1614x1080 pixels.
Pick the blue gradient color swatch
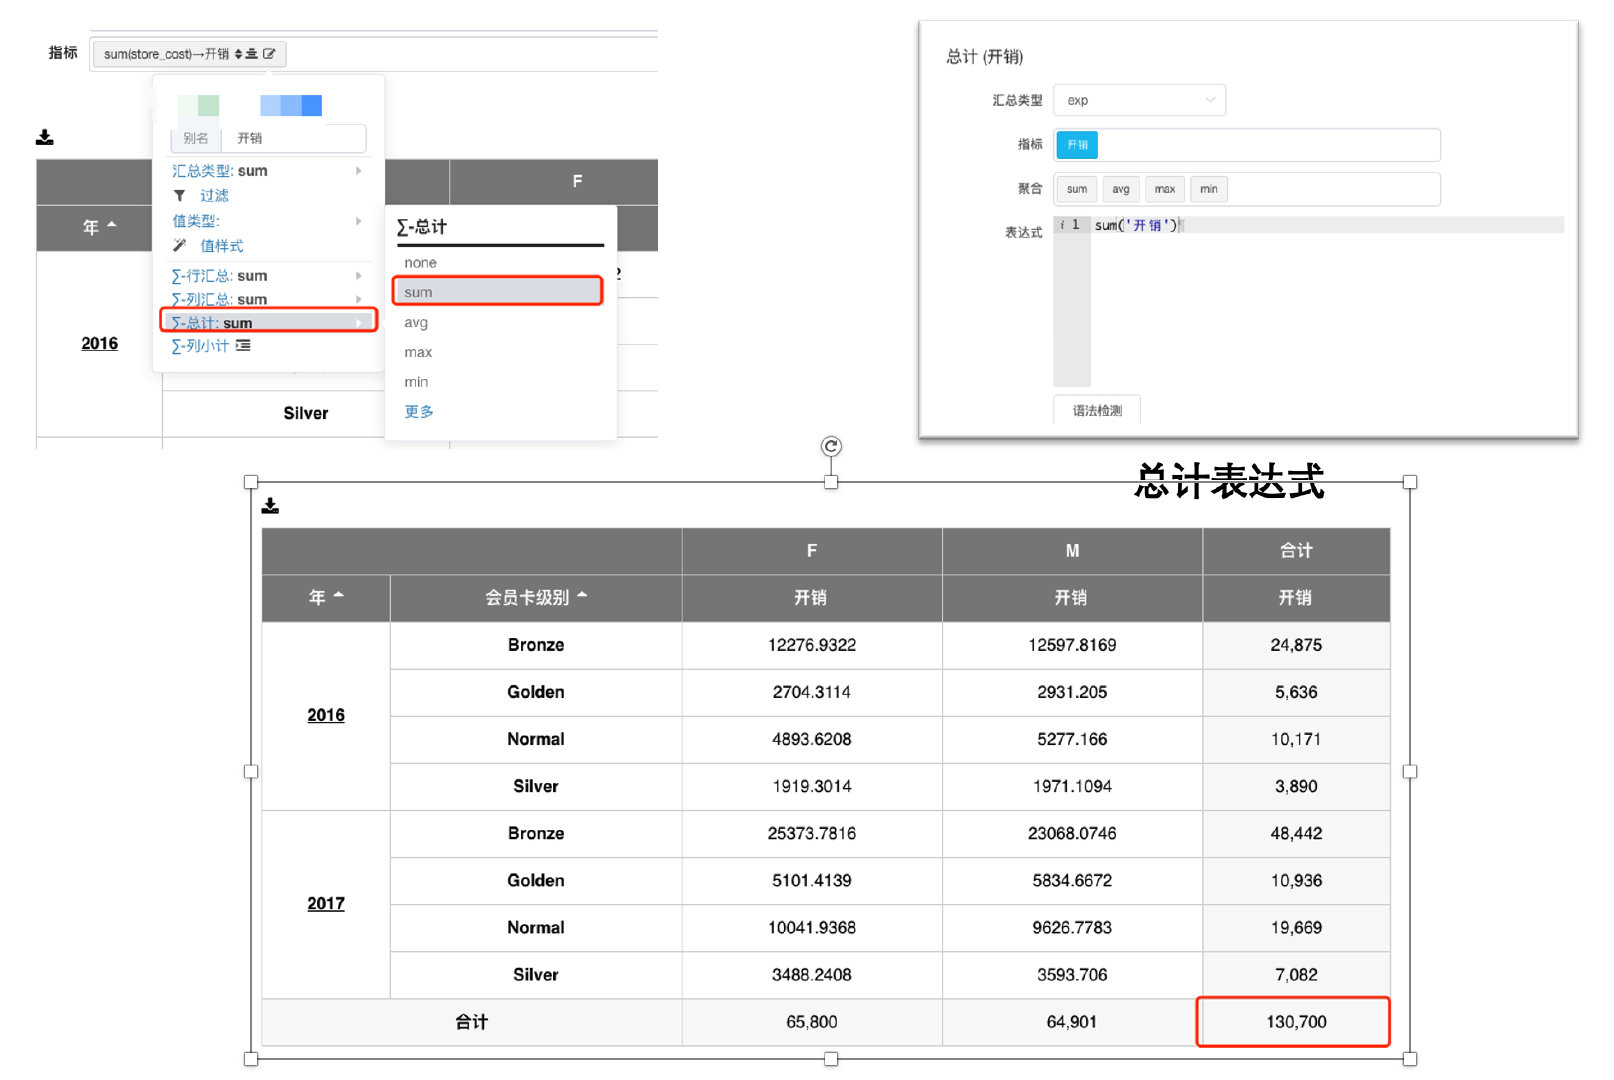290,106
